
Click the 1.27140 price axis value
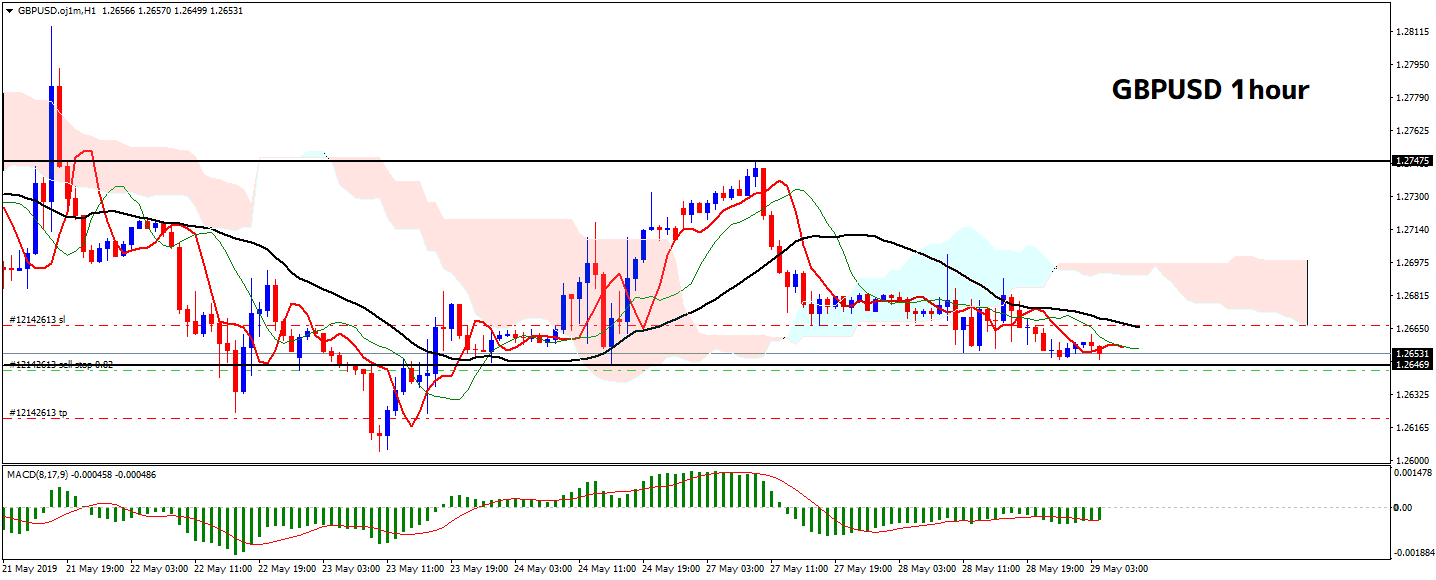point(1411,230)
